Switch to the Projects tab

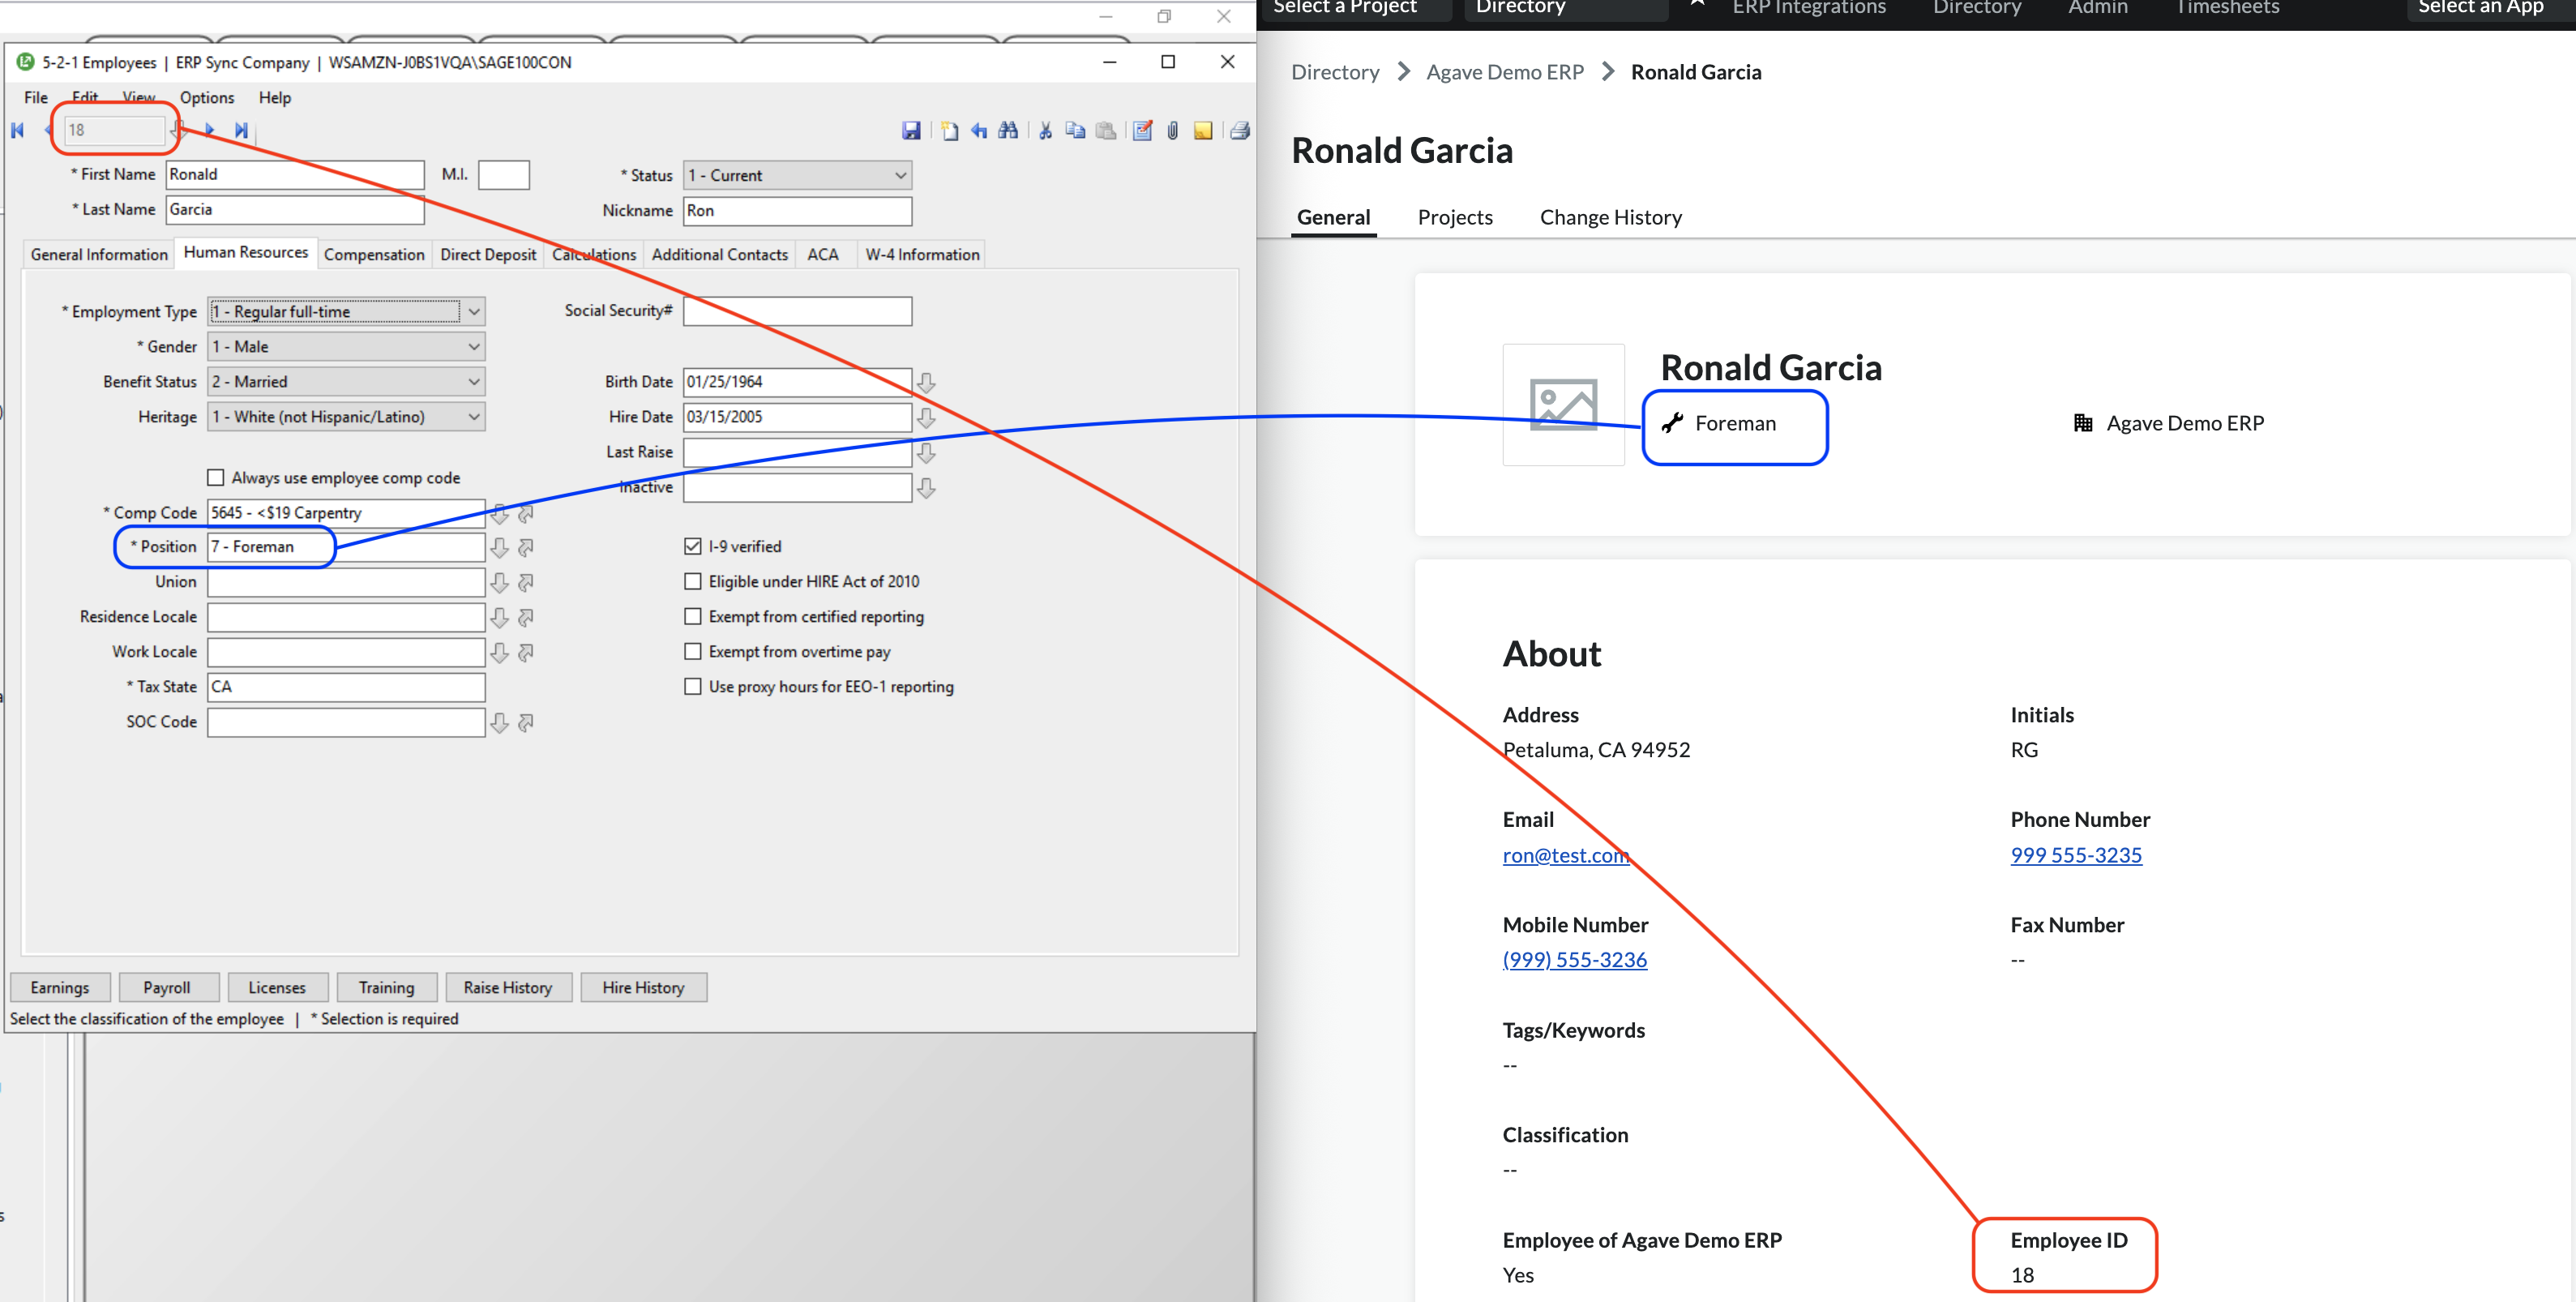point(1455,217)
